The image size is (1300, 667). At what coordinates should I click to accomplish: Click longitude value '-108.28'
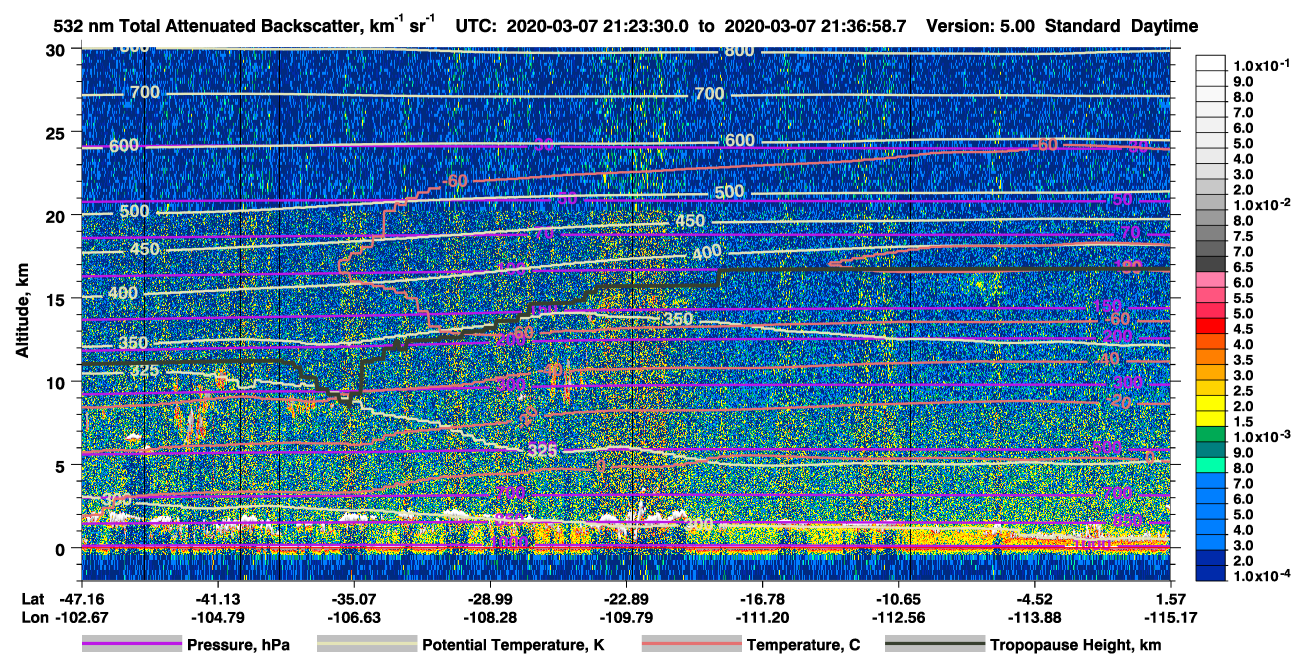[x=490, y=617]
